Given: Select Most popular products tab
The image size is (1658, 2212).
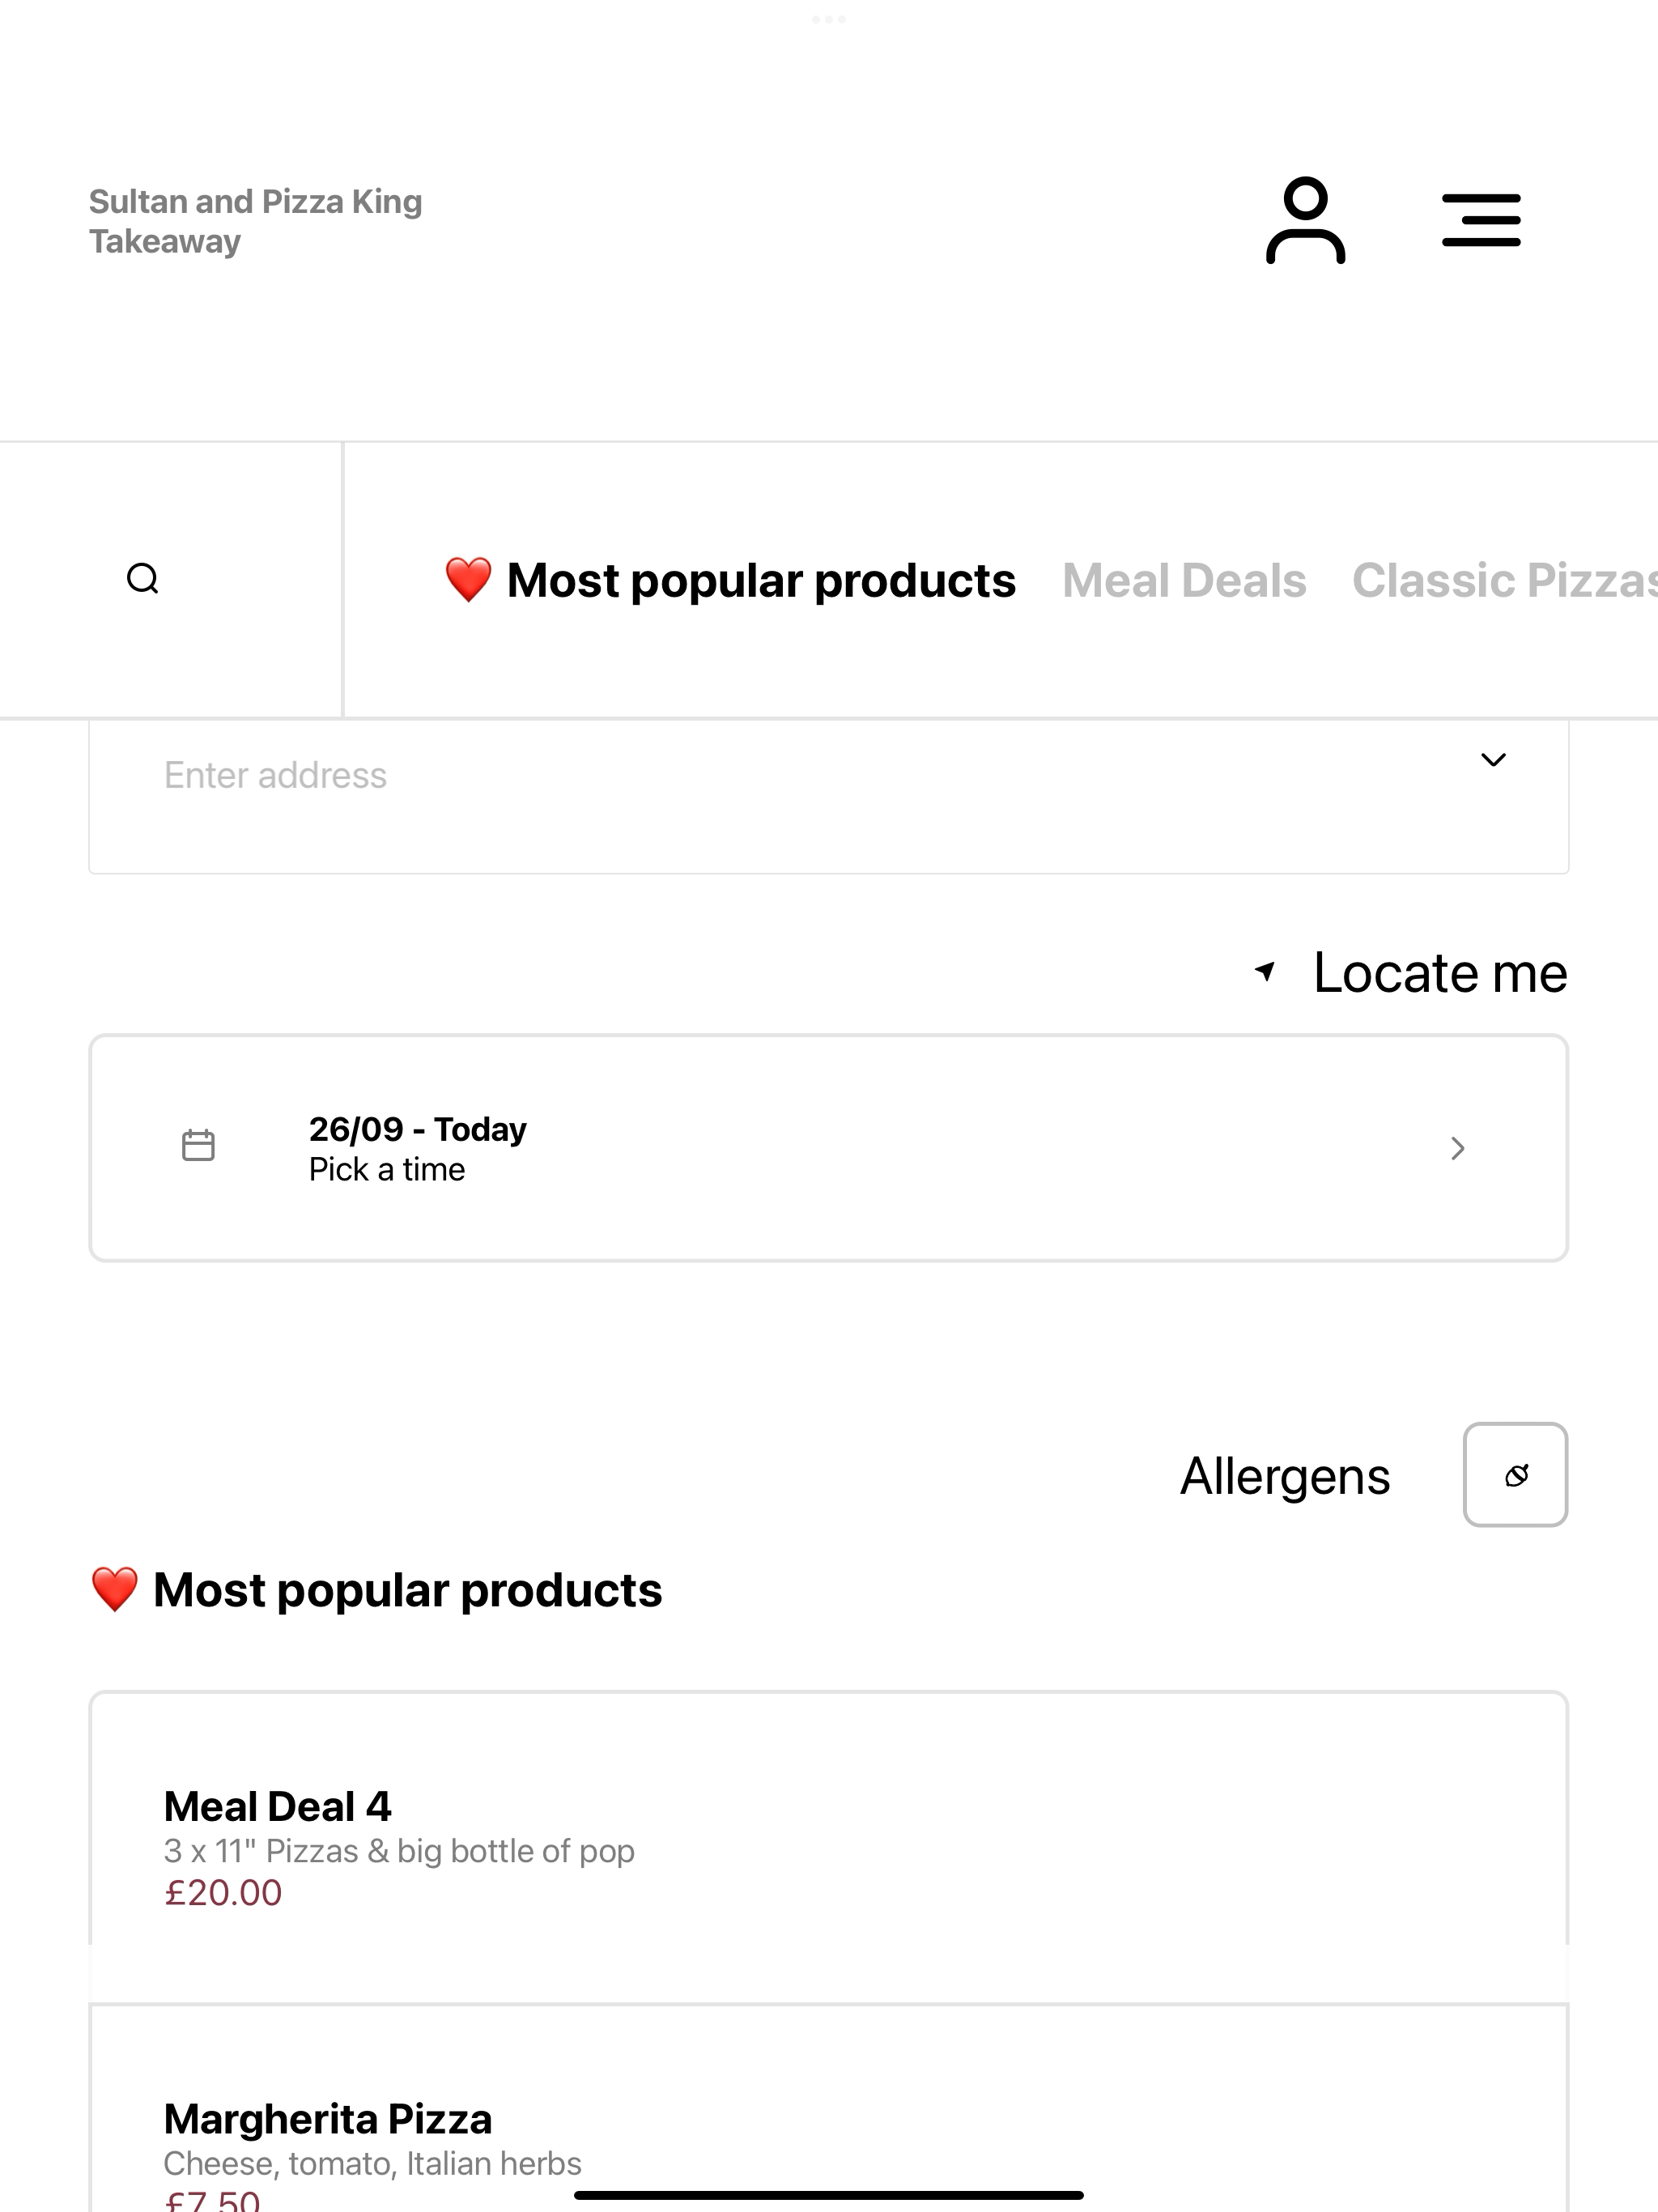Looking at the screenshot, I should (x=730, y=581).
